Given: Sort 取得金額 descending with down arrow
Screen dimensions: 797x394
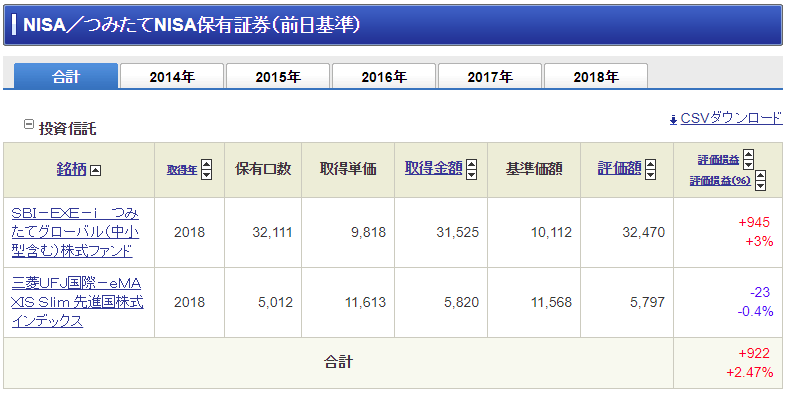Looking at the screenshot, I should point(472,174).
